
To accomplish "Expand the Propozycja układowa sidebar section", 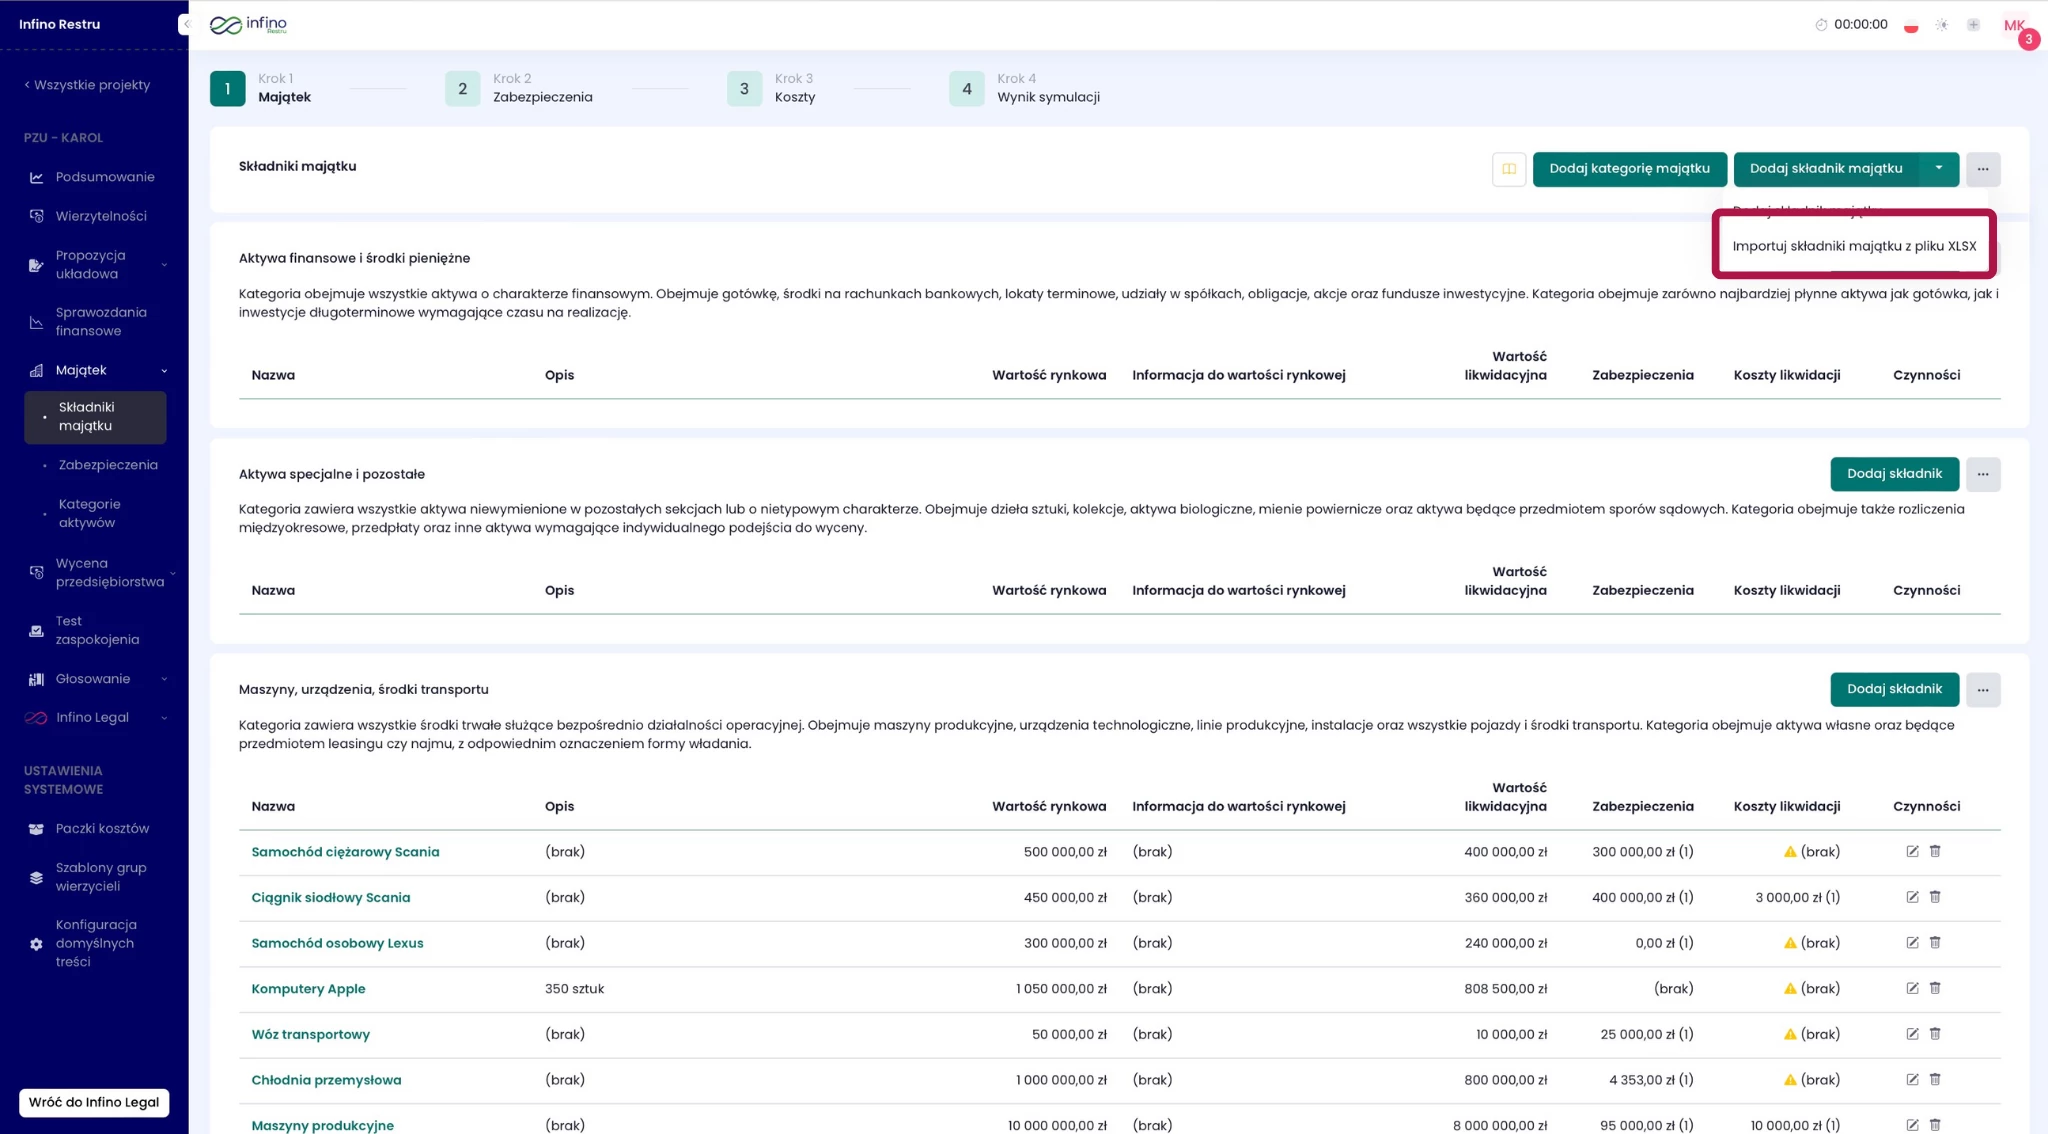I will (164, 265).
